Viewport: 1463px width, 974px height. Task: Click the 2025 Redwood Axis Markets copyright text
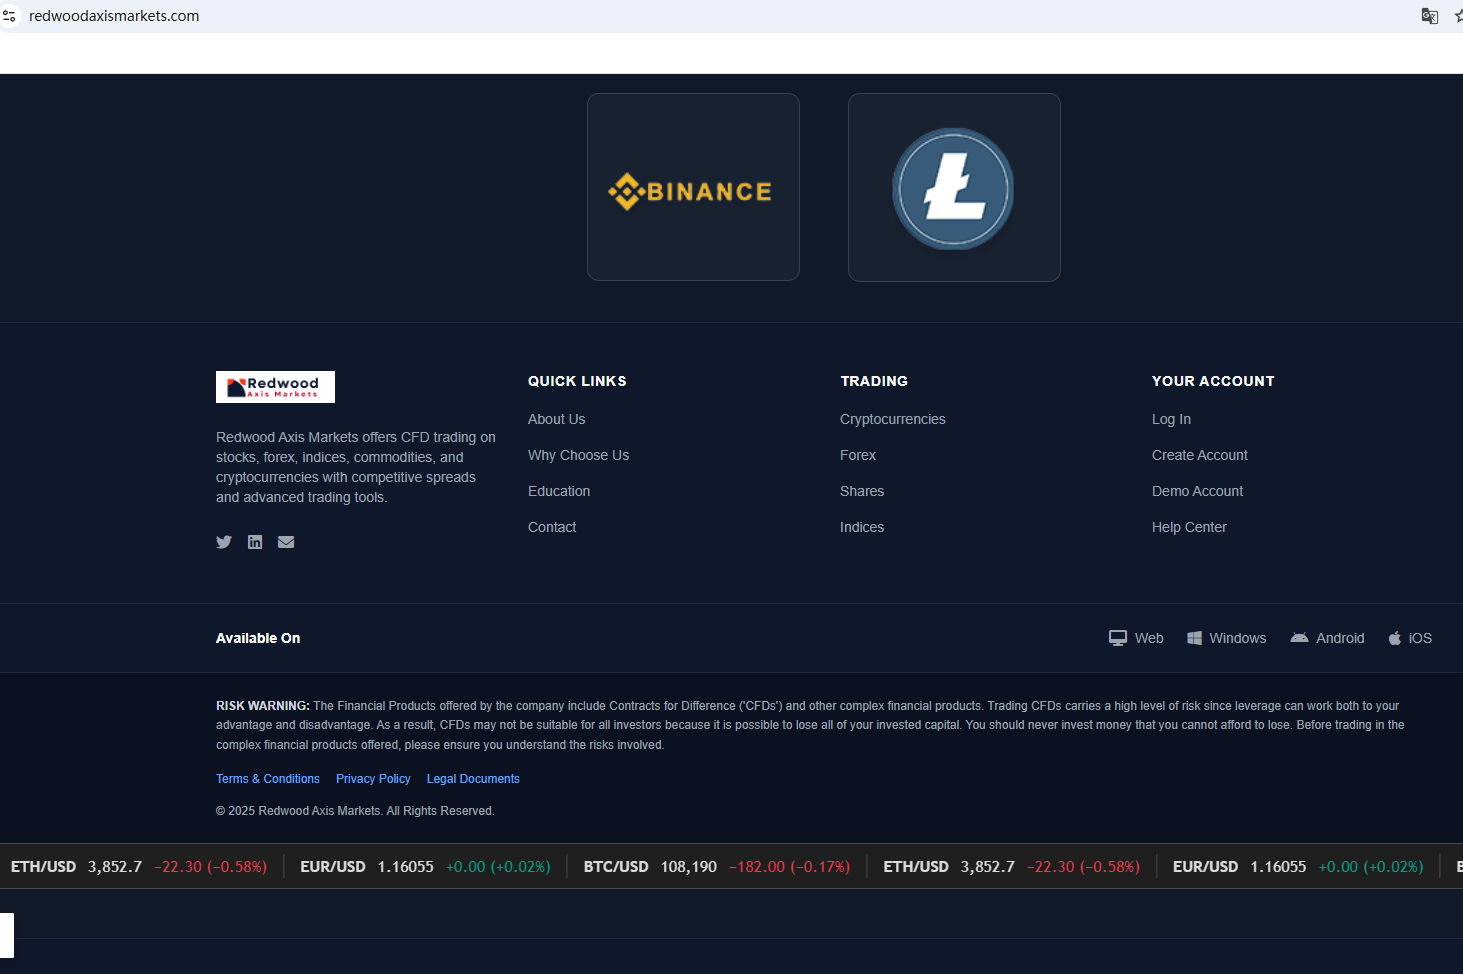point(355,811)
